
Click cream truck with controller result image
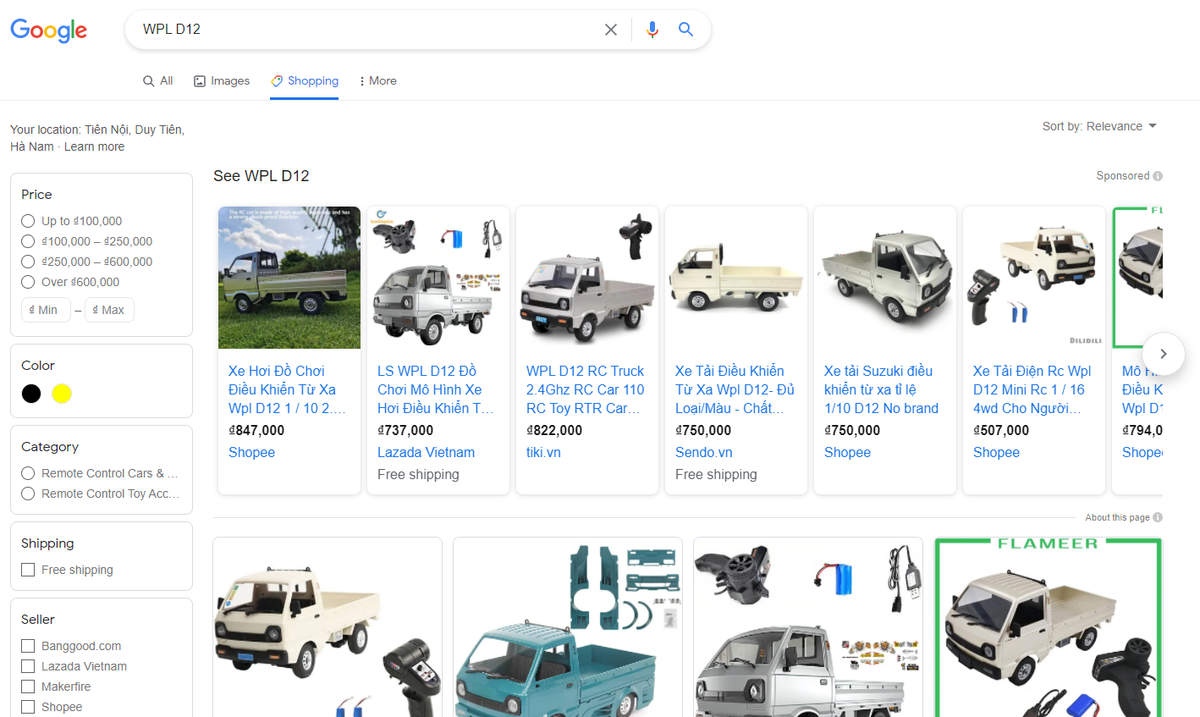pos(328,627)
